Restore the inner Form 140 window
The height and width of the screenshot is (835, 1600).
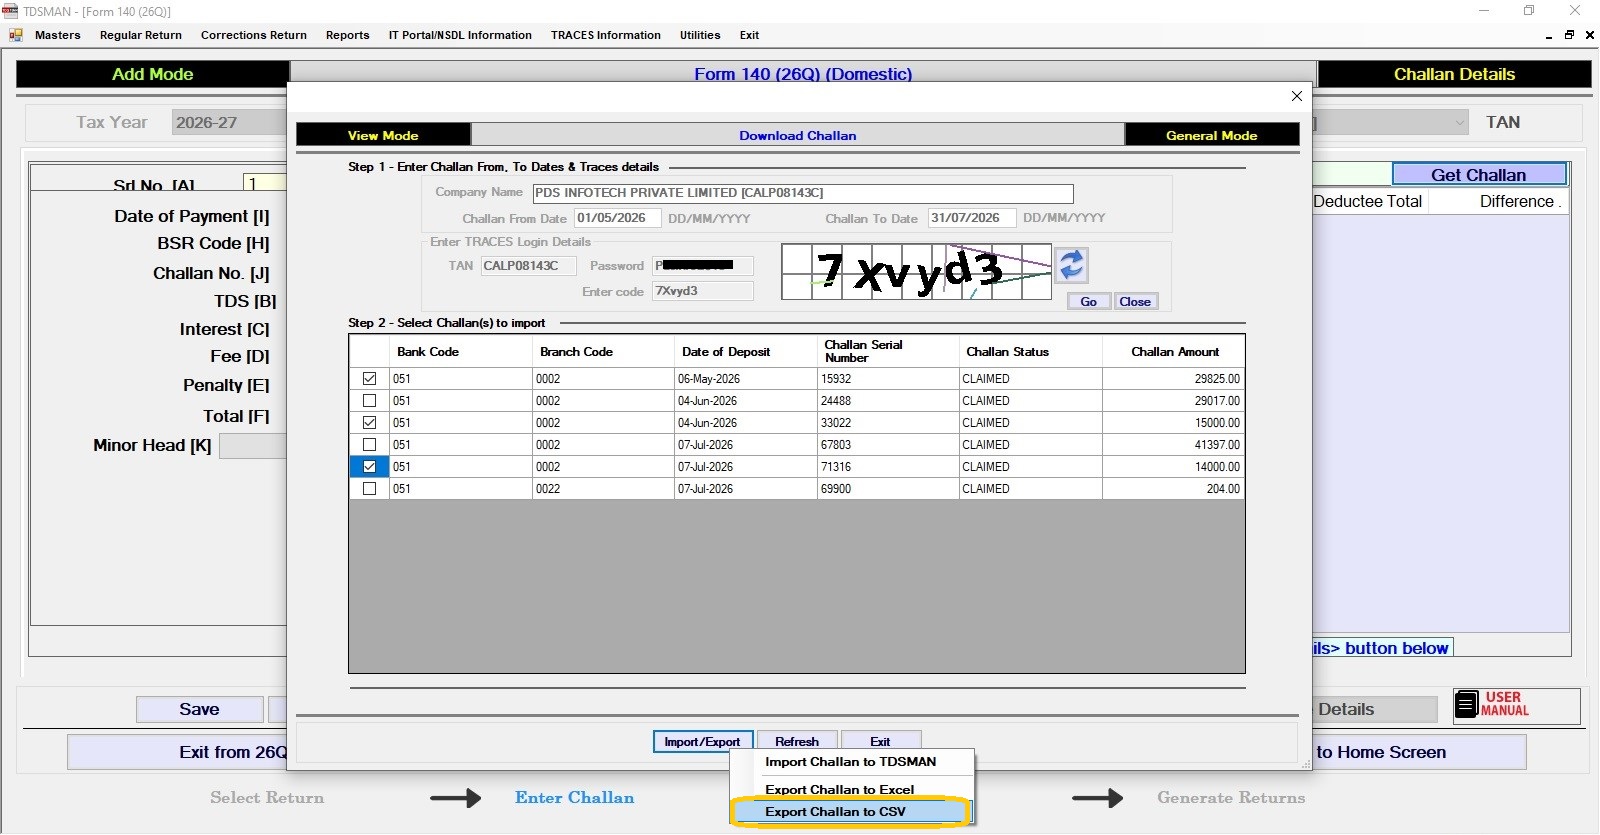pos(1569,35)
